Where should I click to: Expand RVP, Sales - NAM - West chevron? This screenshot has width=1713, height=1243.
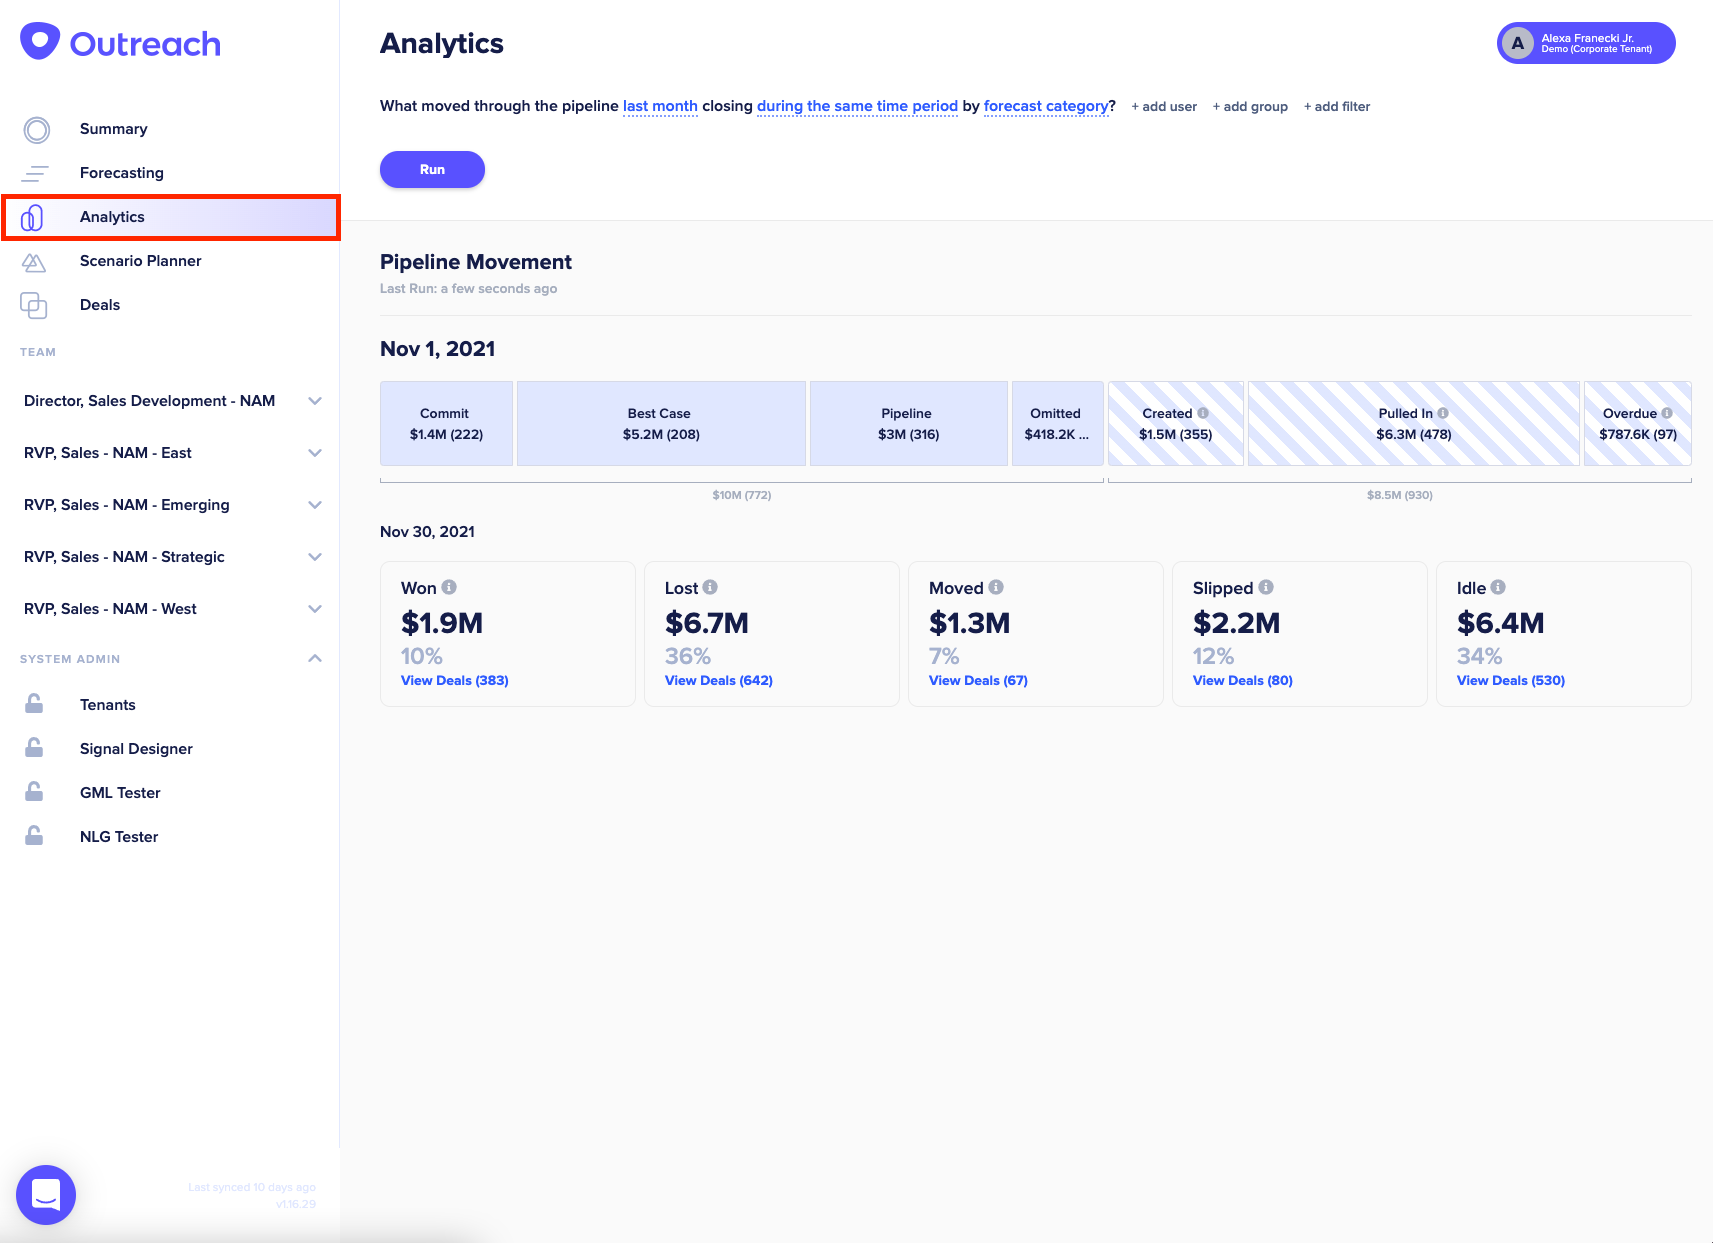pos(315,609)
